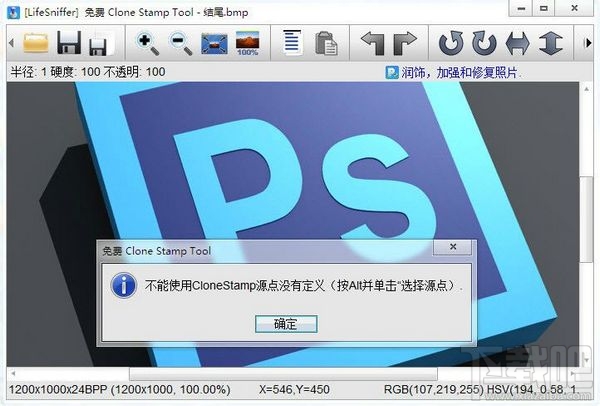
Task: Zoom out with the minus magnifier
Action: pyautogui.click(x=180, y=43)
